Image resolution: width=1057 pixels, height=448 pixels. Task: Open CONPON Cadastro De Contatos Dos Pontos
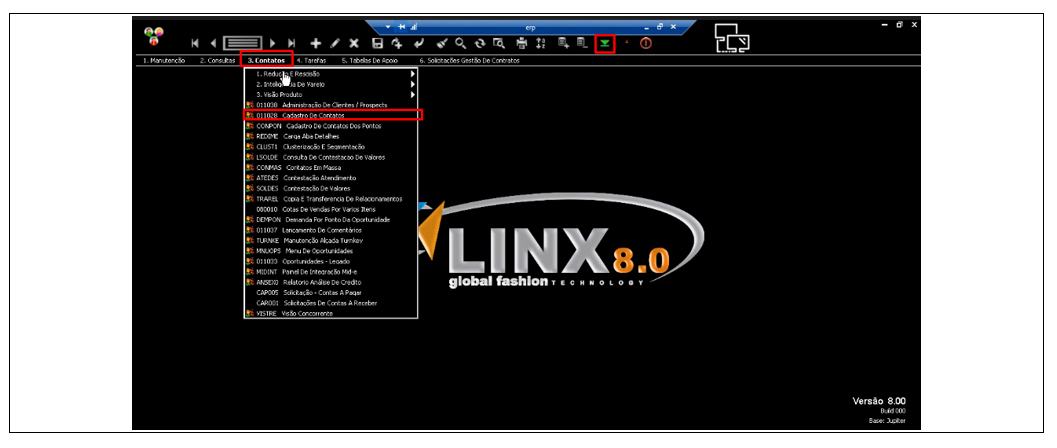tap(330, 126)
